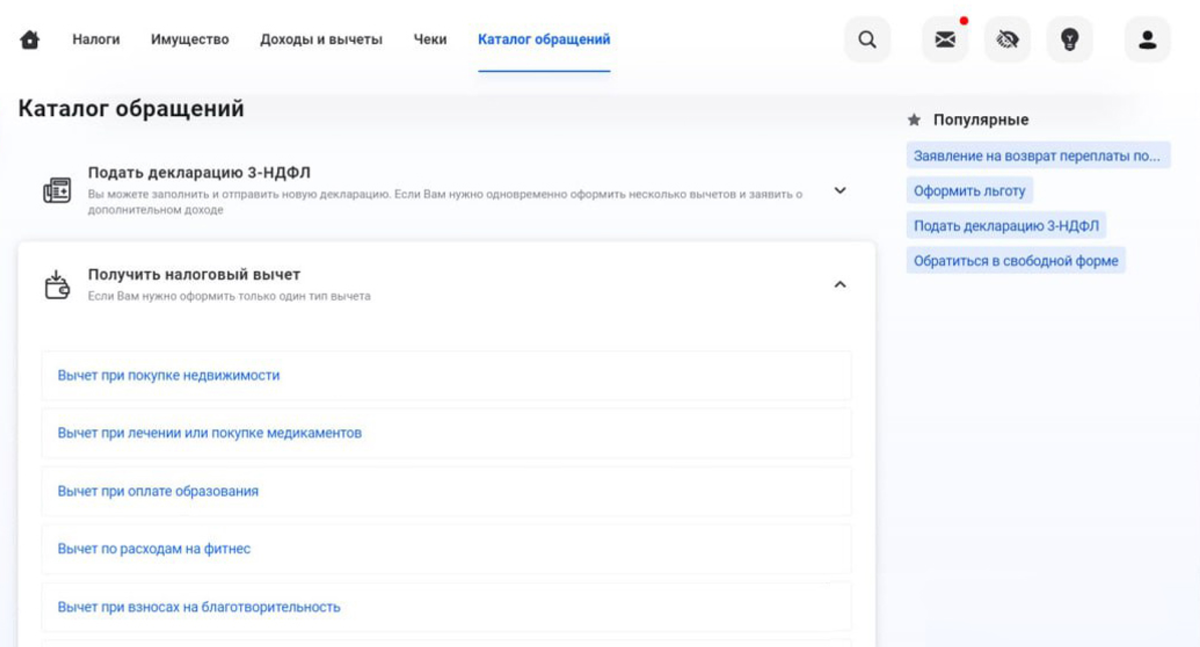Click the Оформить льготу popular tag

[970, 191]
